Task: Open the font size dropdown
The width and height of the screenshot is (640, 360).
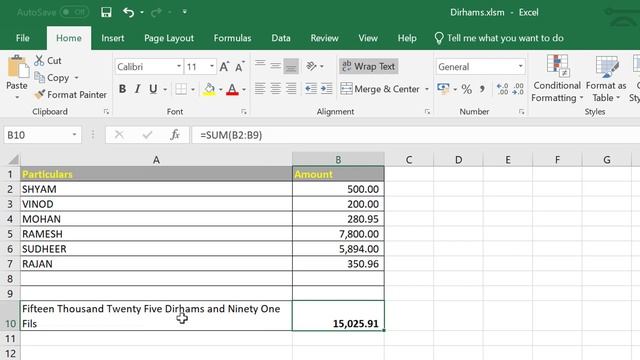Action: pos(212,67)
